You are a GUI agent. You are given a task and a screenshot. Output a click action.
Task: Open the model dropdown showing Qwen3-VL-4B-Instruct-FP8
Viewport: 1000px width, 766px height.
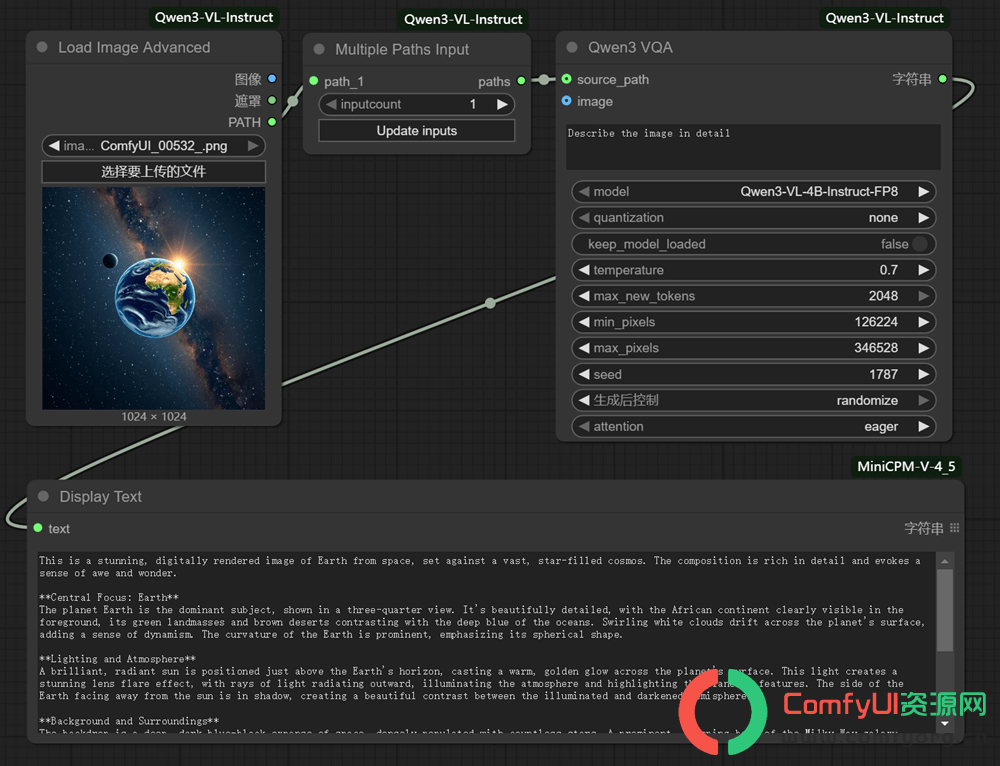click(x=754, y=191)
